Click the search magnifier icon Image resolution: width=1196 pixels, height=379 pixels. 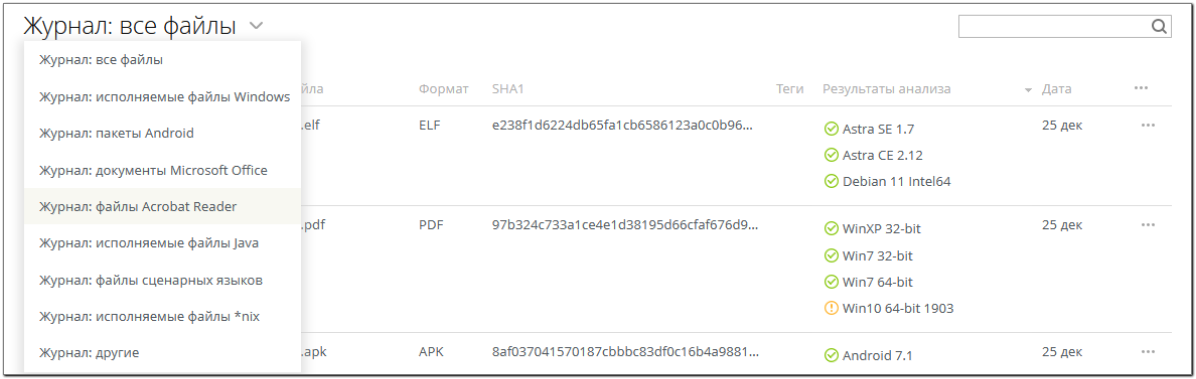(x=1159, y=27)
